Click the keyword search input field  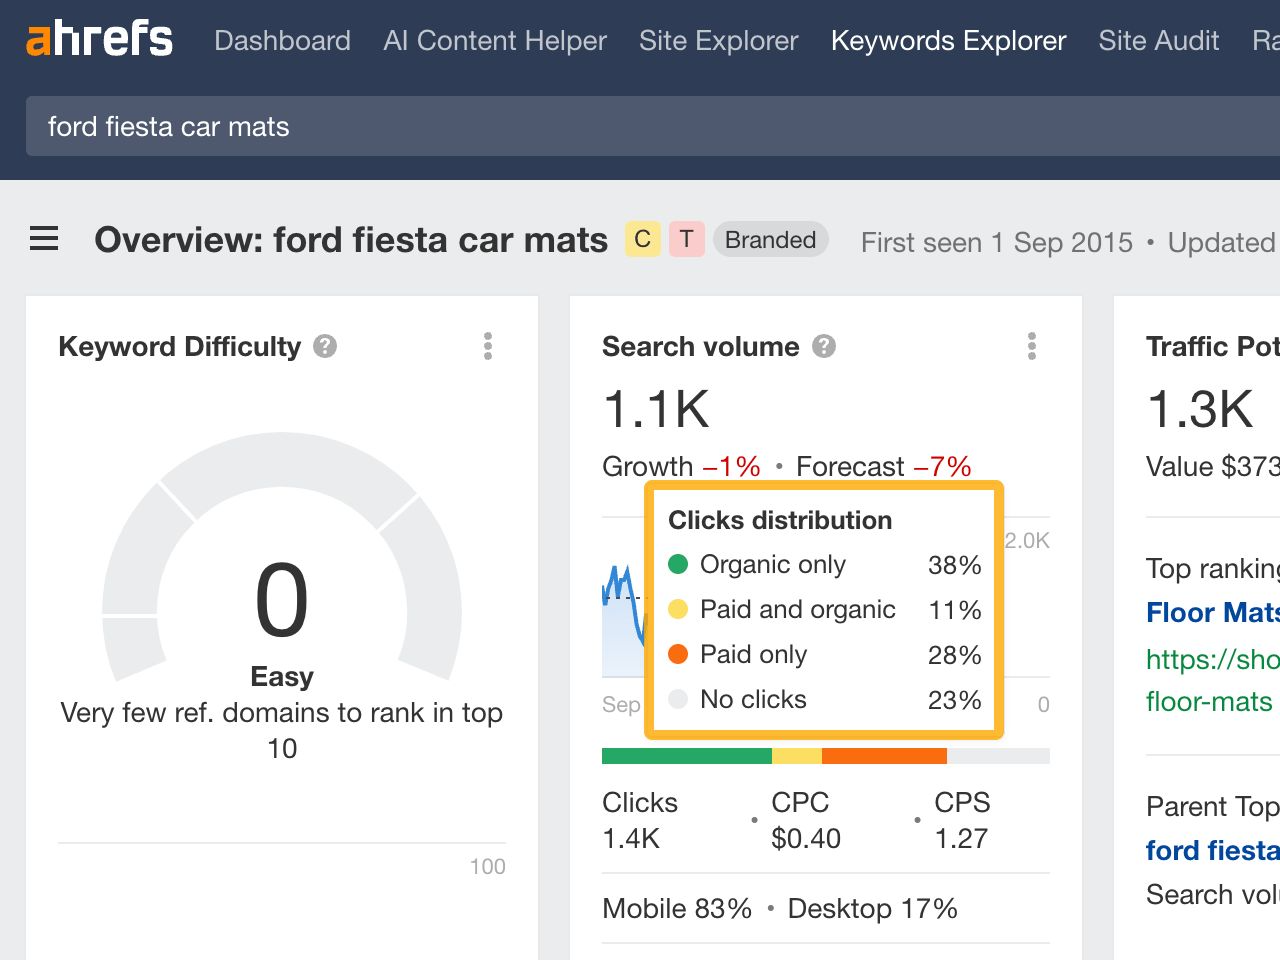[653, 126]
